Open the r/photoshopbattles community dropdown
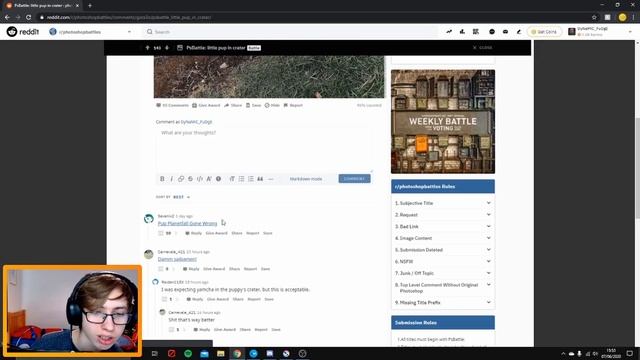 pyautogui.click(x=91, y=31)
